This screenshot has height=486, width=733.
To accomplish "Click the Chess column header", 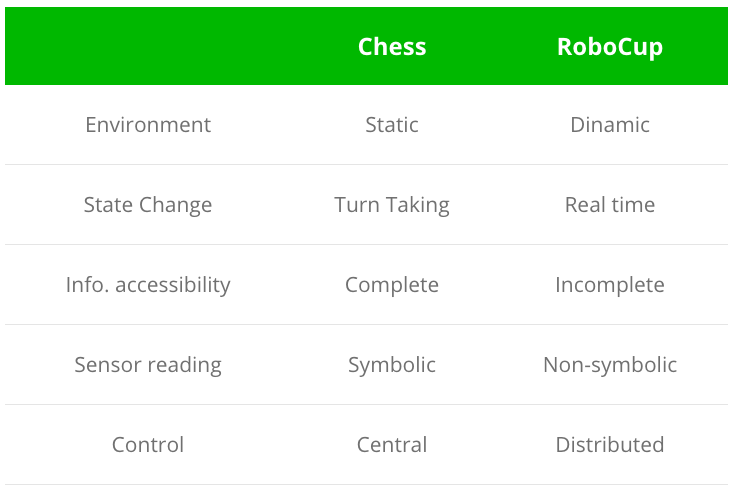I will pos(392,47).
